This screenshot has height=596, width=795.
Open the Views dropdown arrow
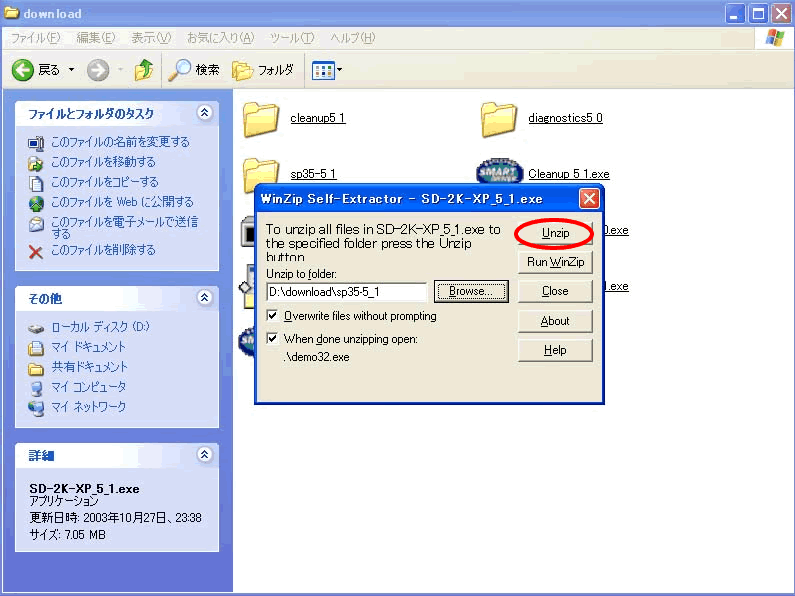tap(340, 70)
